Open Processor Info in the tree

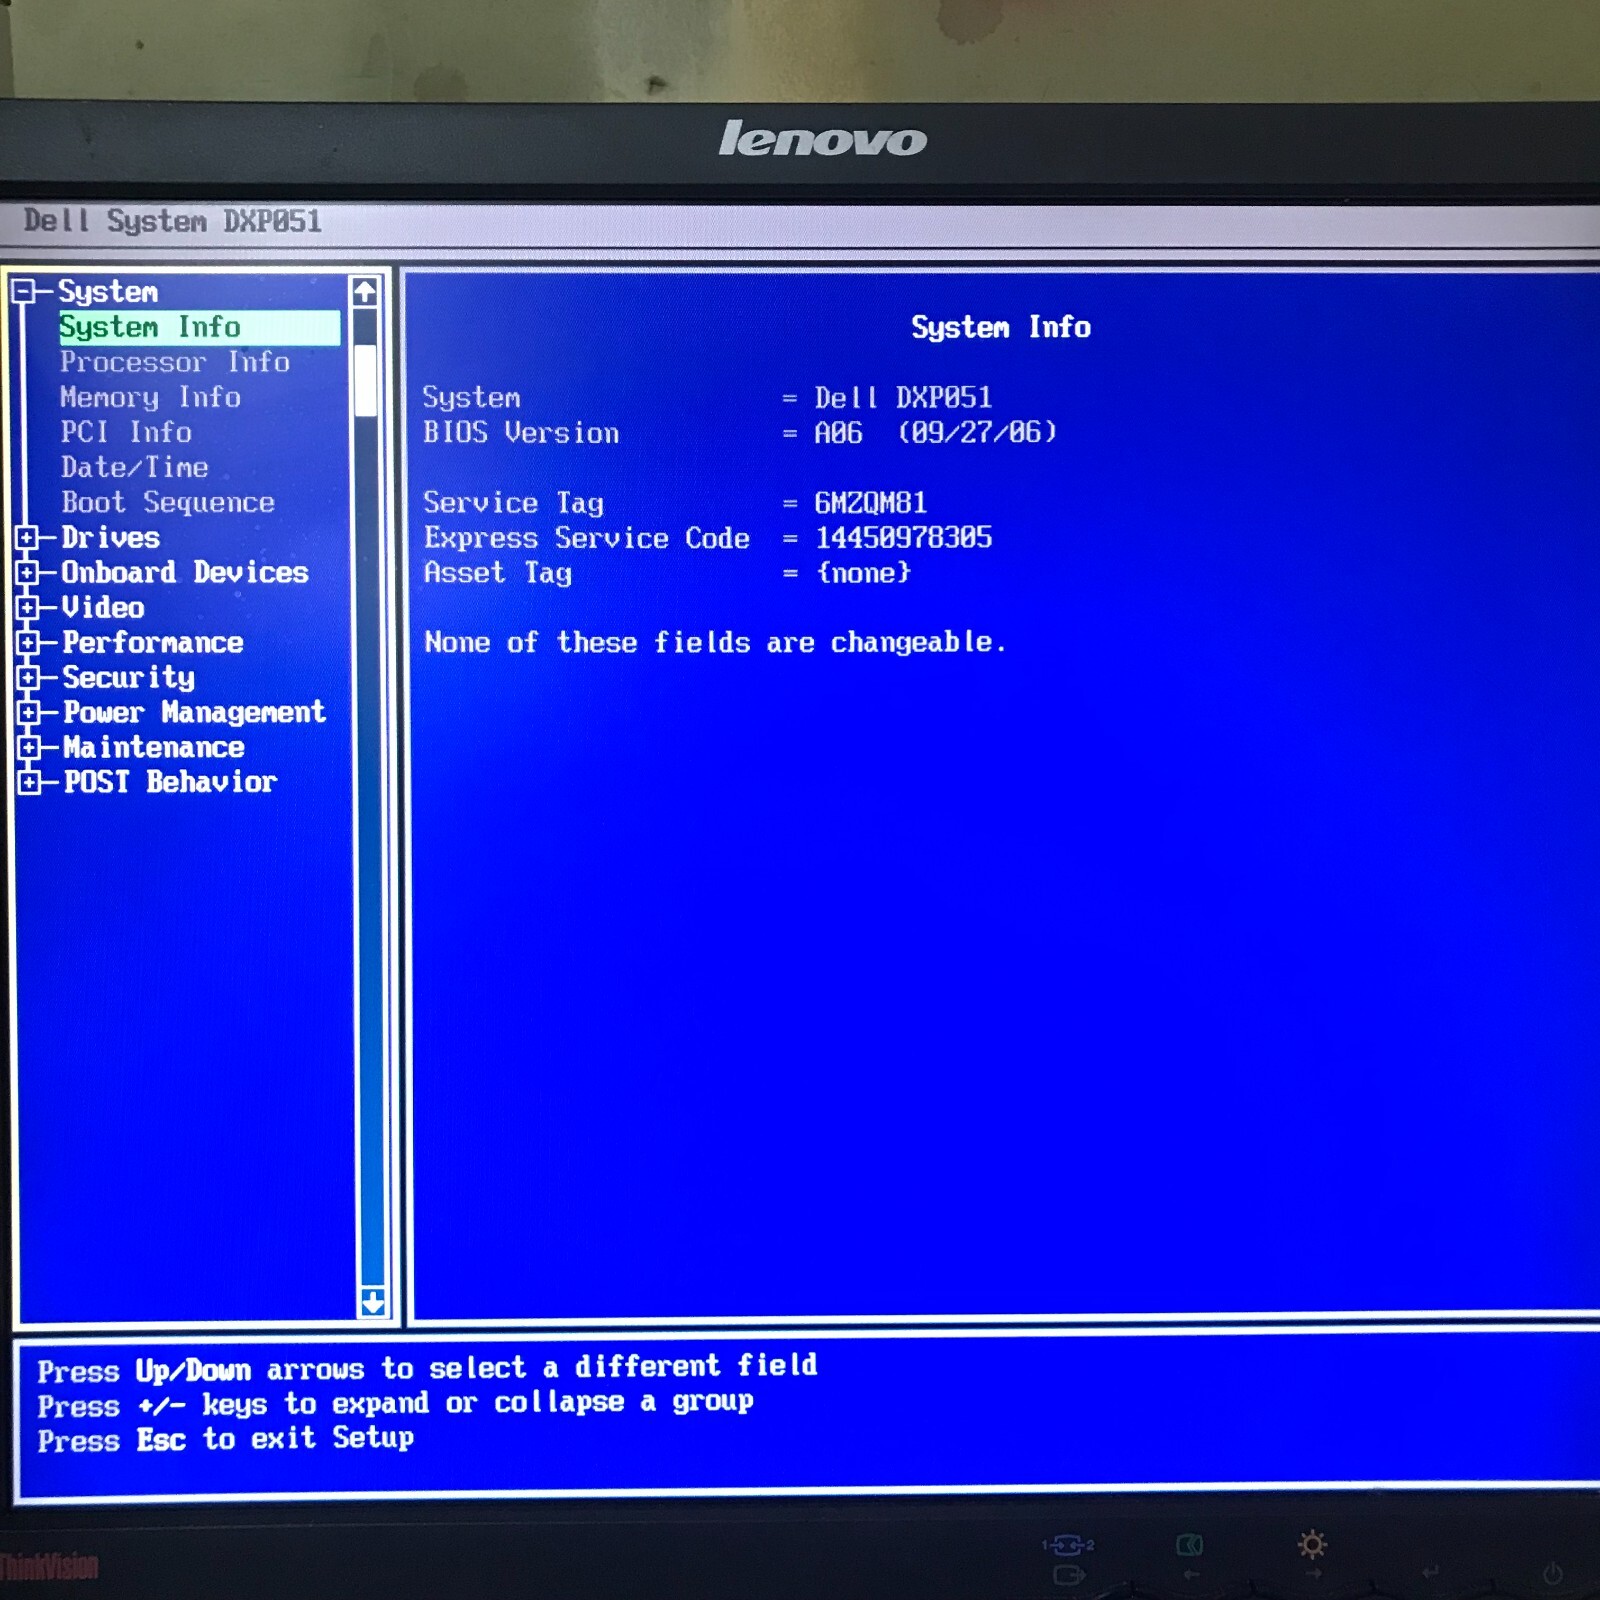(x=175, y=362)
